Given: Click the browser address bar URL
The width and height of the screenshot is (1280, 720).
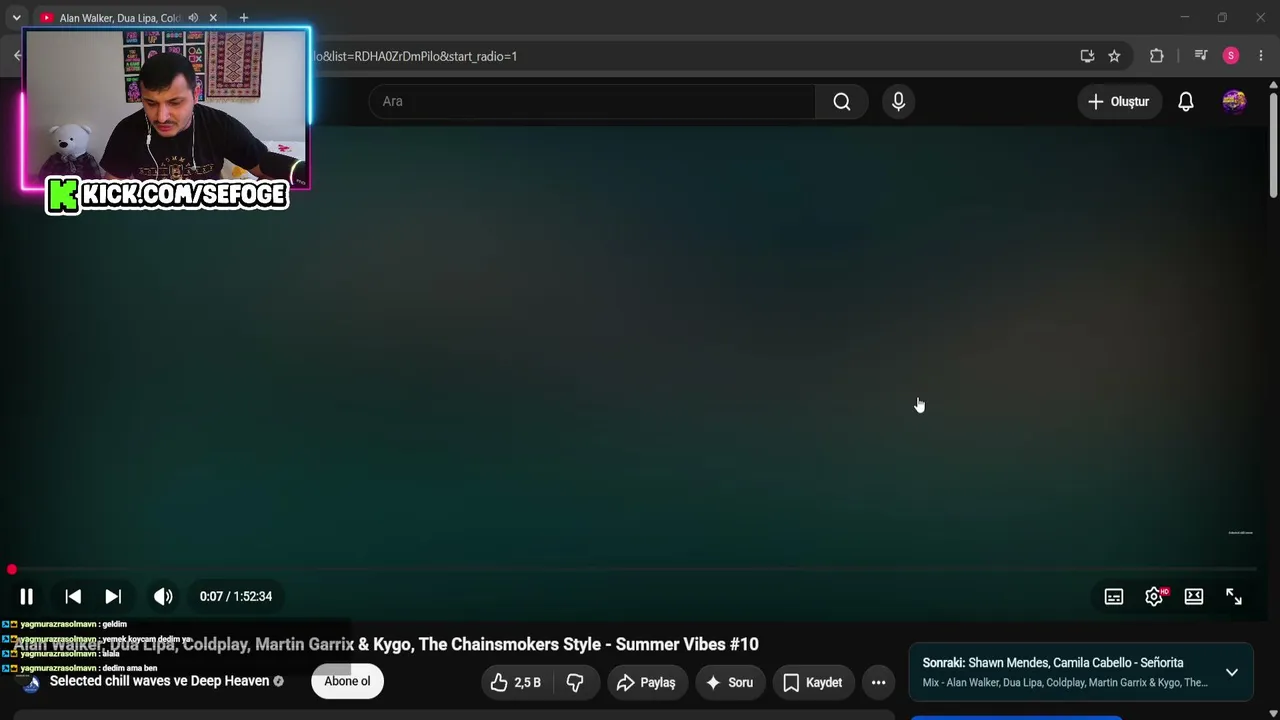Looking at the screenshot, I should [x=415, y=56].
